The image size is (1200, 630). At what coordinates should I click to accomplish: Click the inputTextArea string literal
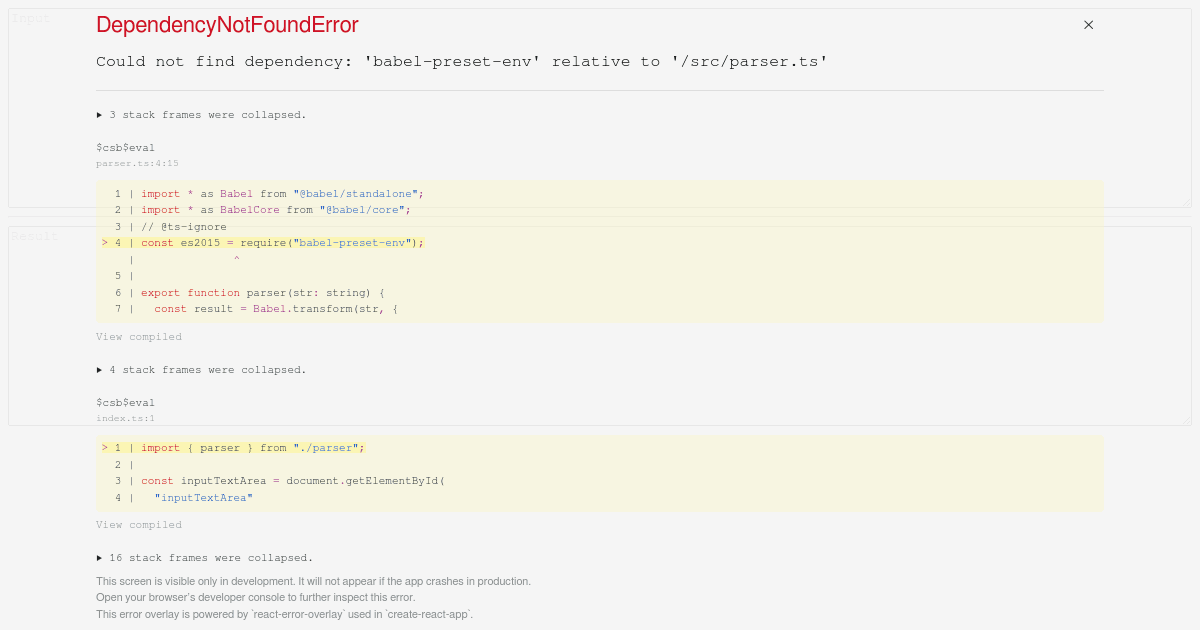pos(203,497)
